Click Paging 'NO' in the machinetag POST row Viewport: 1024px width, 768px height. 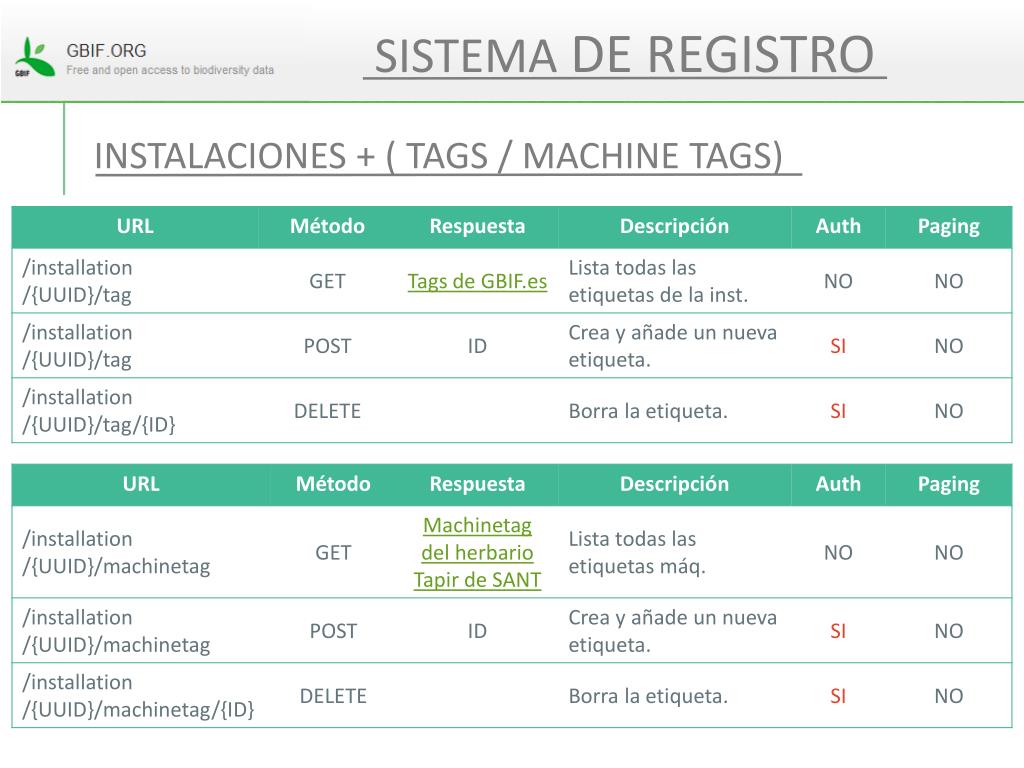pyautogui.click(x=949, y=631)
